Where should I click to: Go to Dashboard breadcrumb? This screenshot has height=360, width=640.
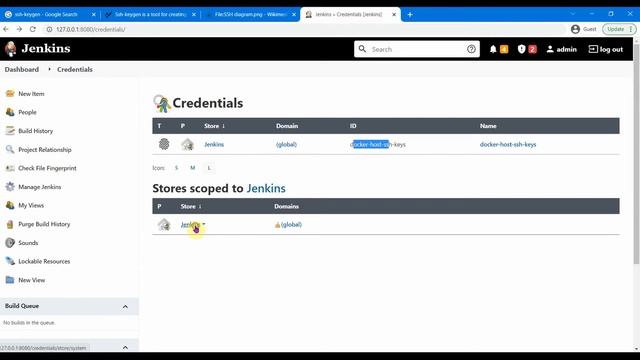pos(22,69)
